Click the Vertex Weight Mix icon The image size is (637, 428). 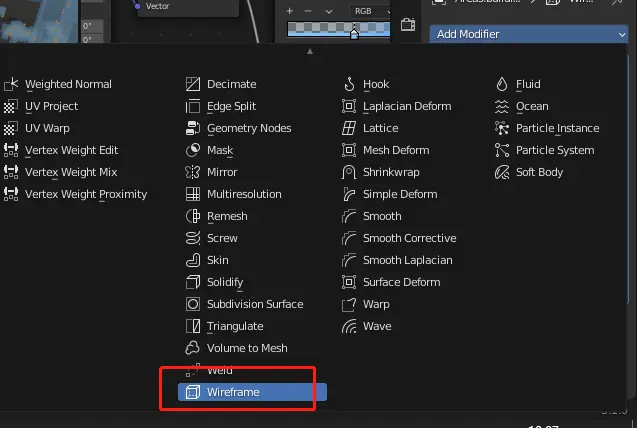pos(11,172)
